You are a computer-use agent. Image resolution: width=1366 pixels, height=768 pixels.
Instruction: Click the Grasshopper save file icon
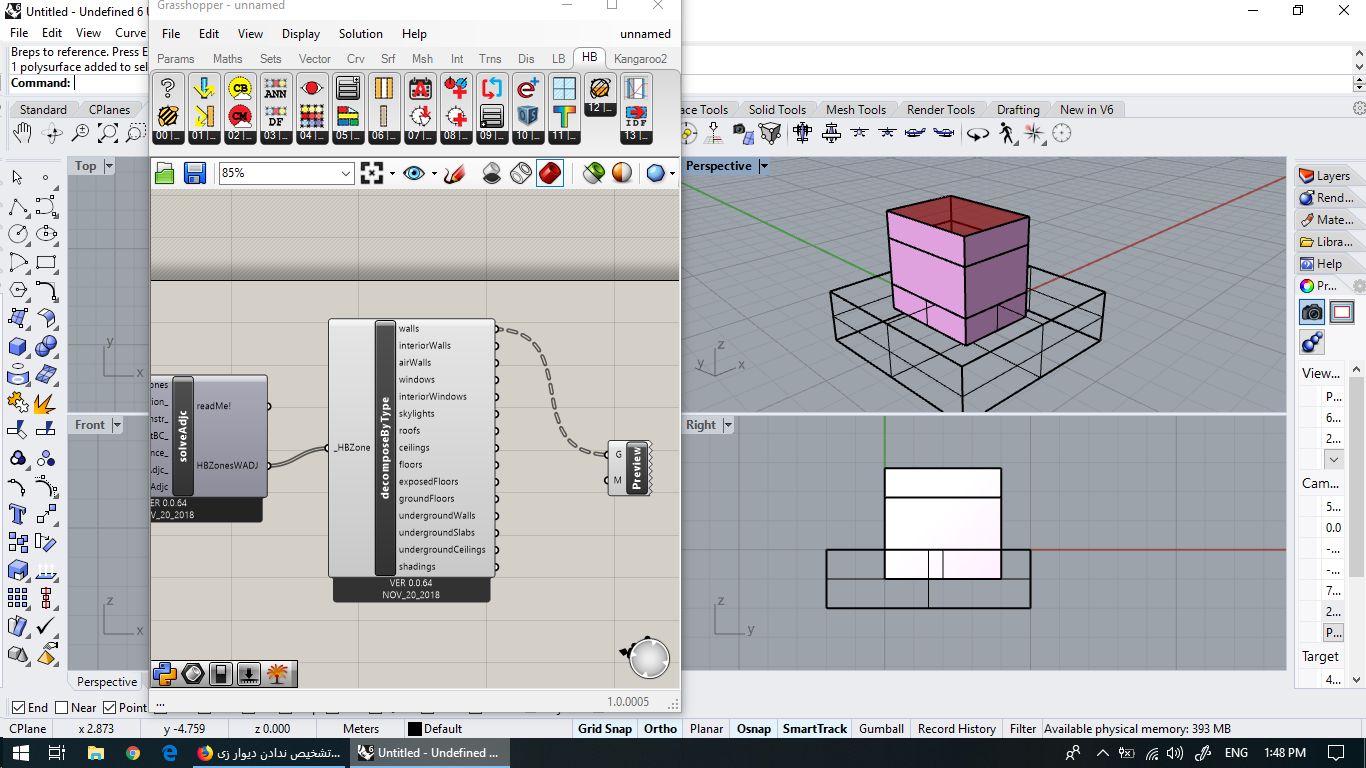pos(195,173)
